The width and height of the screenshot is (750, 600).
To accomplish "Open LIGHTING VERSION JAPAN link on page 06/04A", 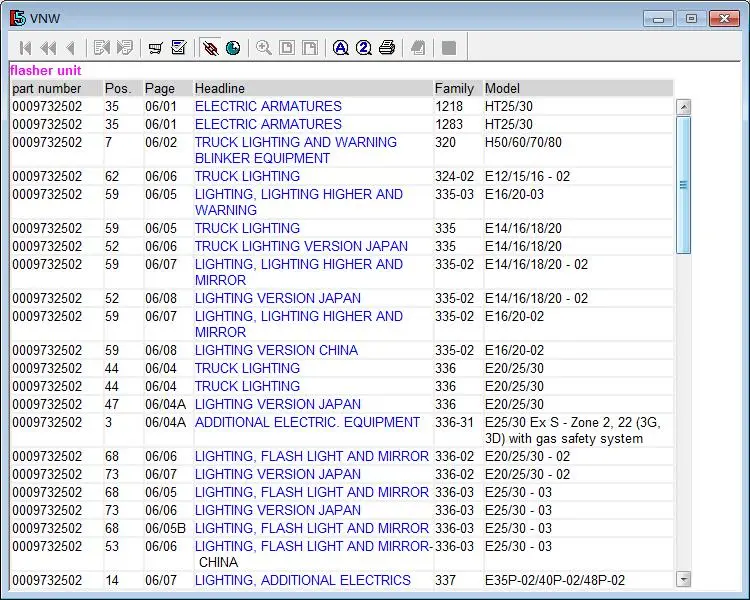I will [x=278, y=404].
